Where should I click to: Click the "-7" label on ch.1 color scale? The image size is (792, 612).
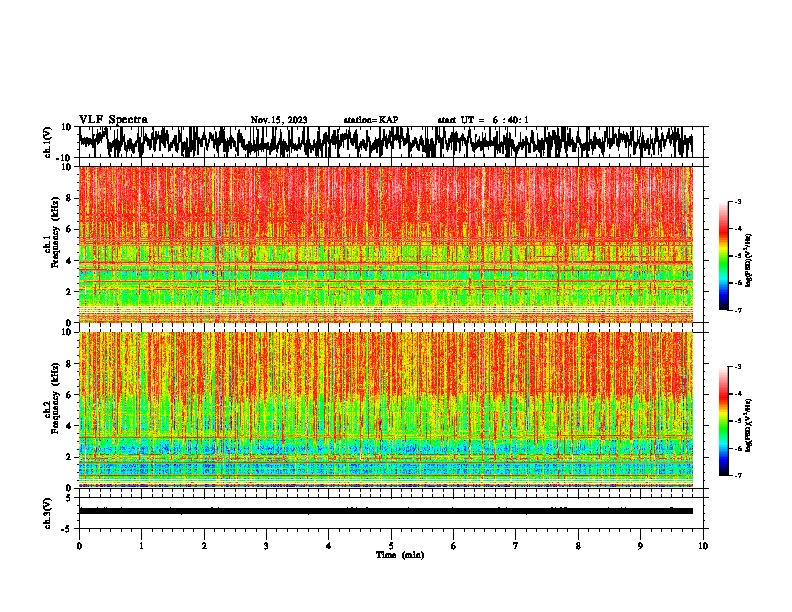(x=737, y=310)
